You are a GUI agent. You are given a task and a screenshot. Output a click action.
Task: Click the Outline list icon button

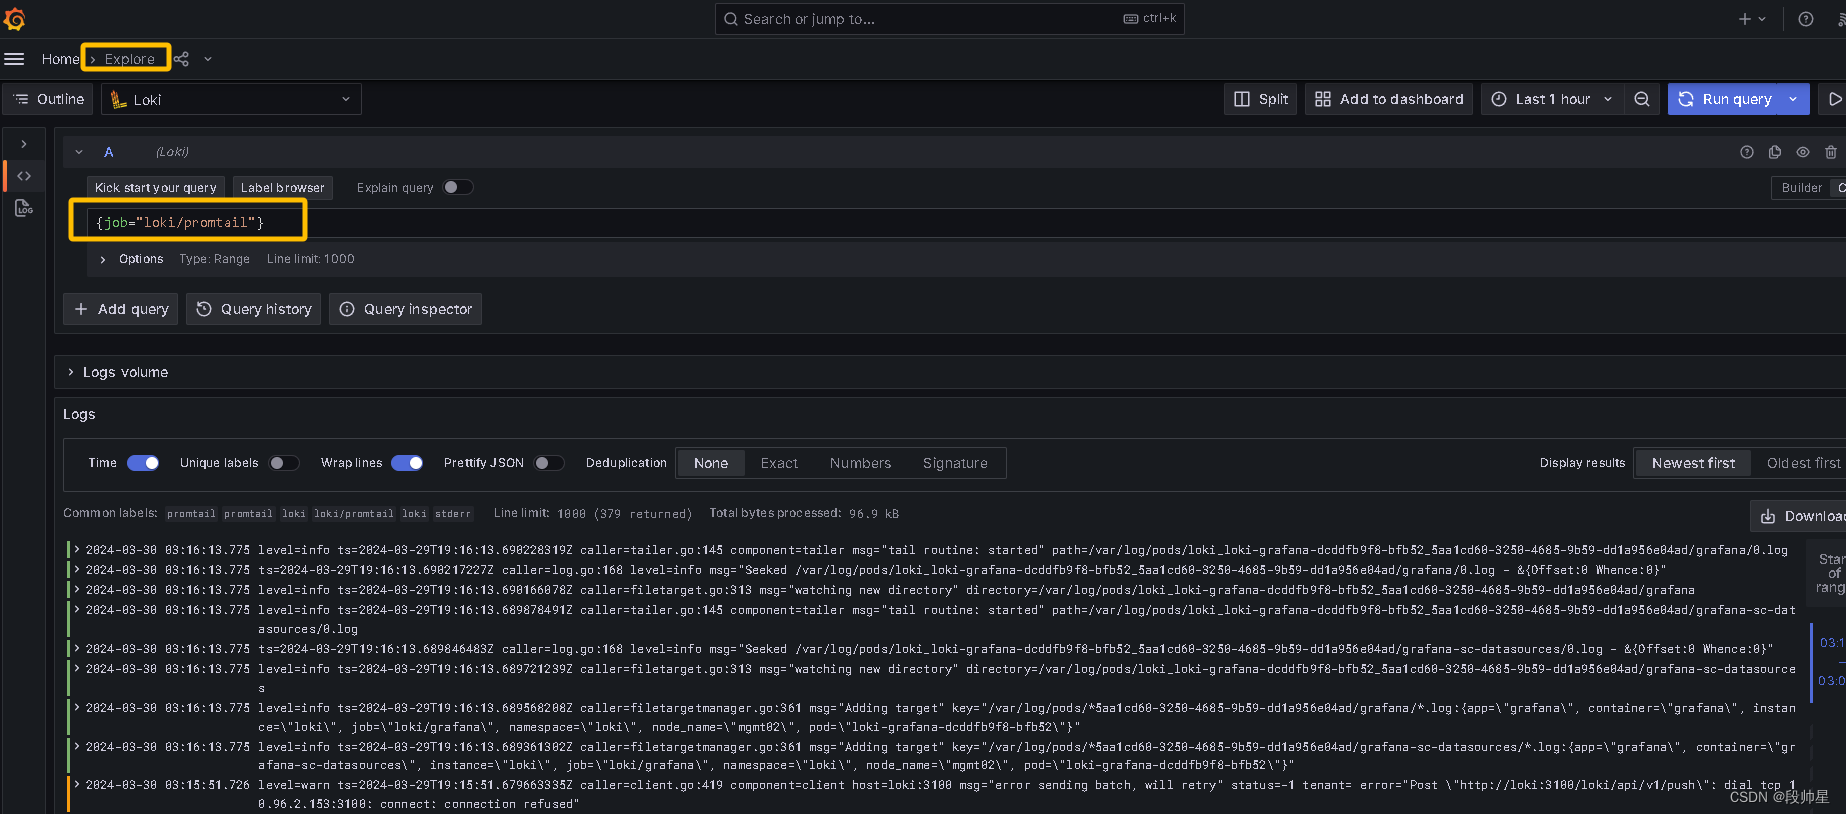48,99
